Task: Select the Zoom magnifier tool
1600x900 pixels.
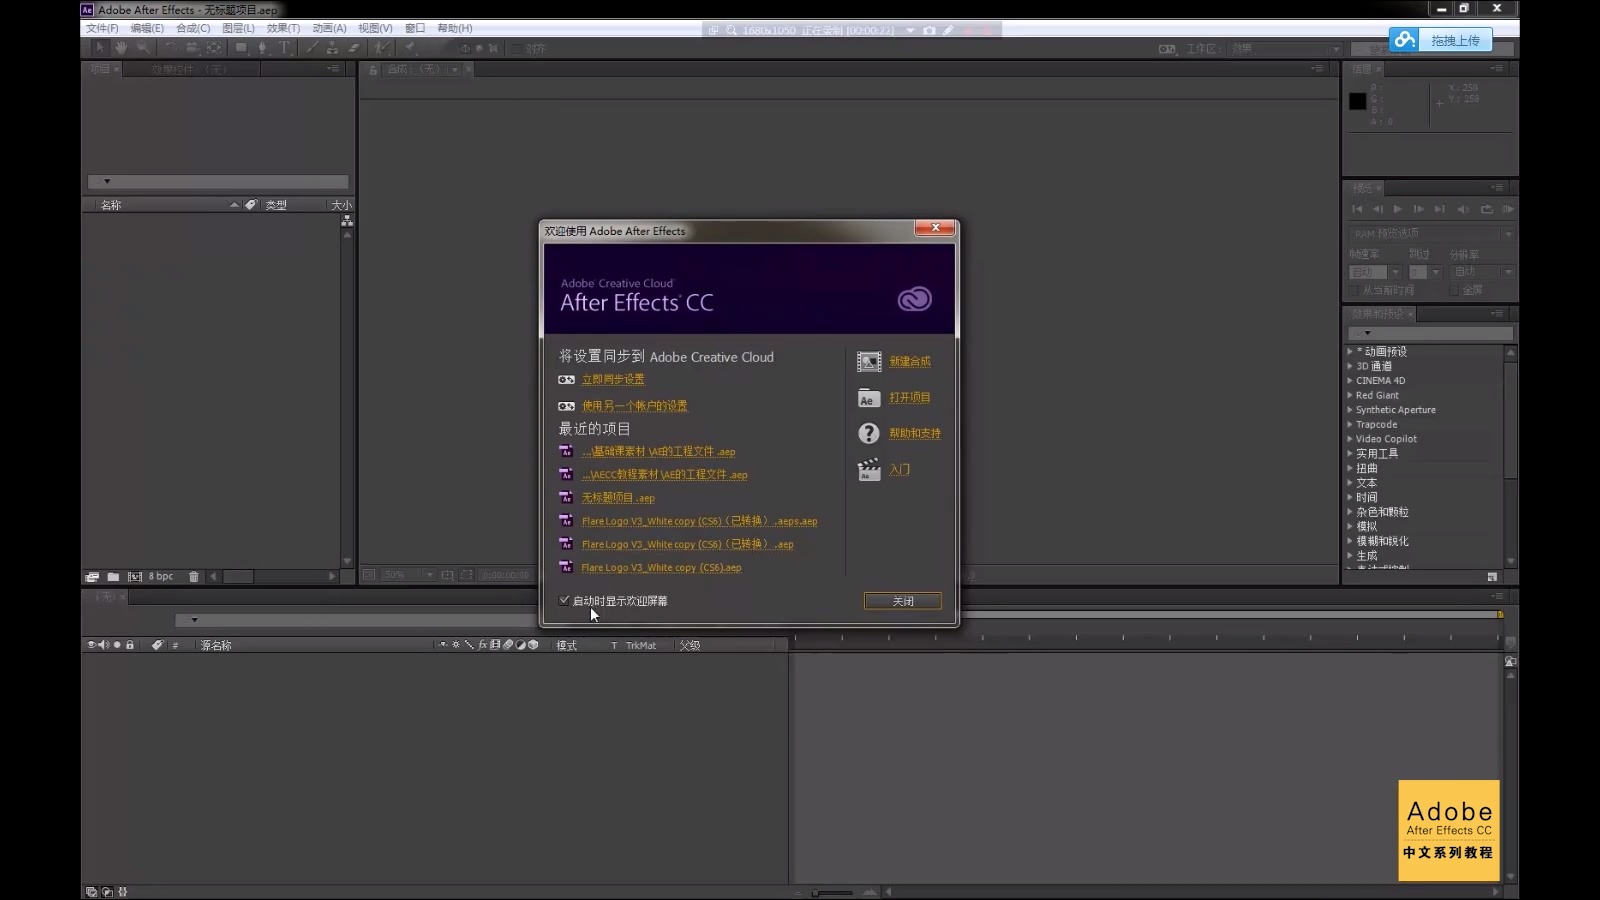Action: pyautogui.click(x=143, y=47)
